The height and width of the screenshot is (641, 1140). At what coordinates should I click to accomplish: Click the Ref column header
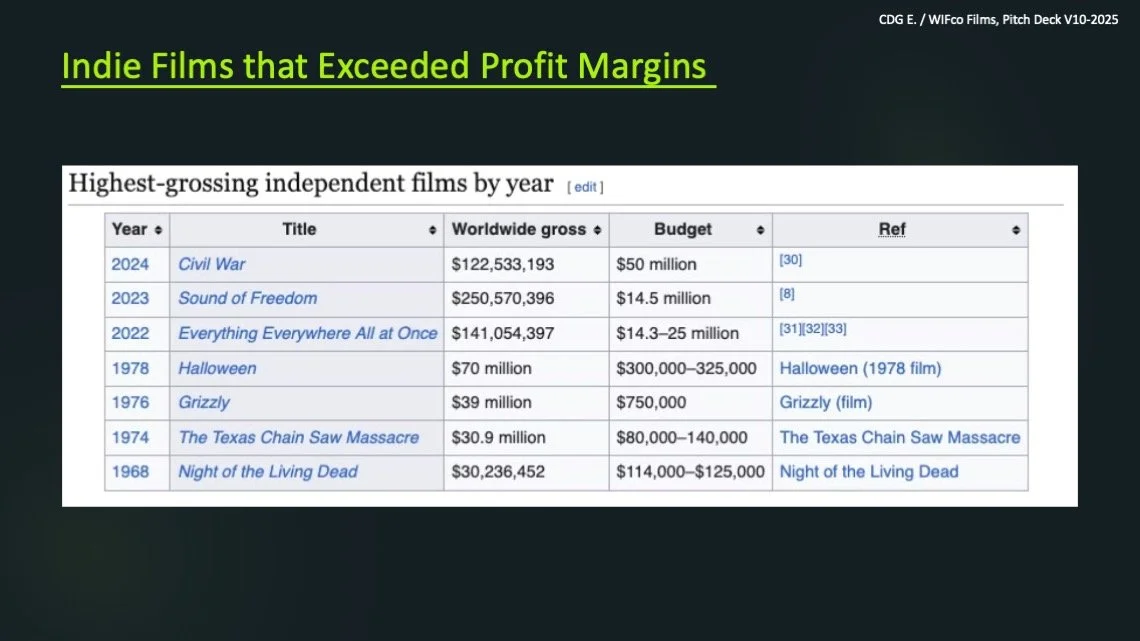point(900,230)
